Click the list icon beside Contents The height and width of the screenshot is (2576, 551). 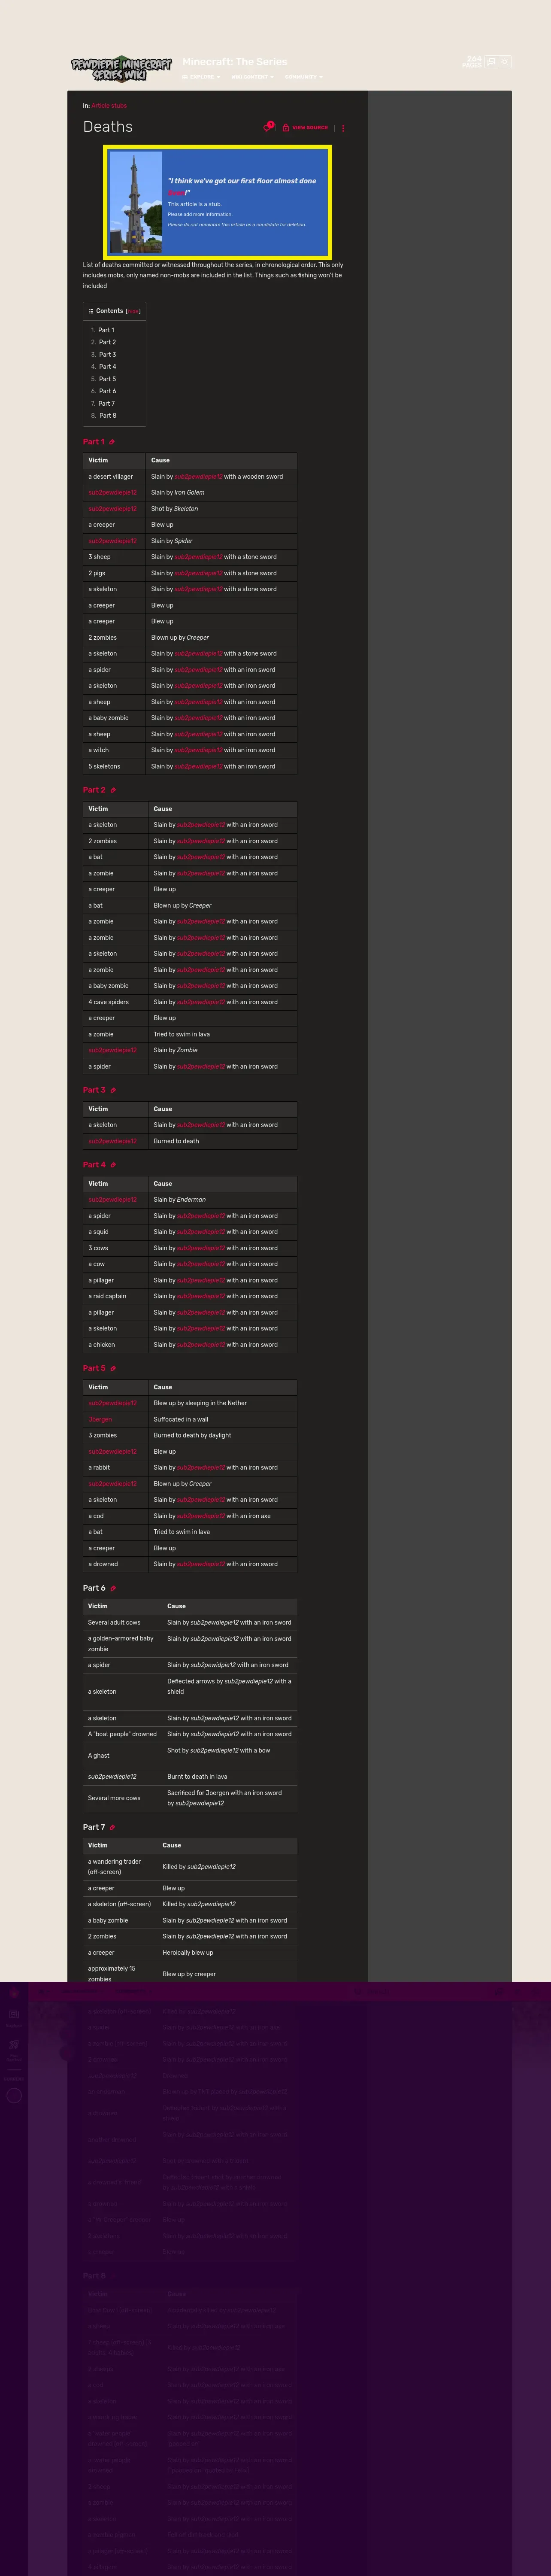click(x=91, y=311)
